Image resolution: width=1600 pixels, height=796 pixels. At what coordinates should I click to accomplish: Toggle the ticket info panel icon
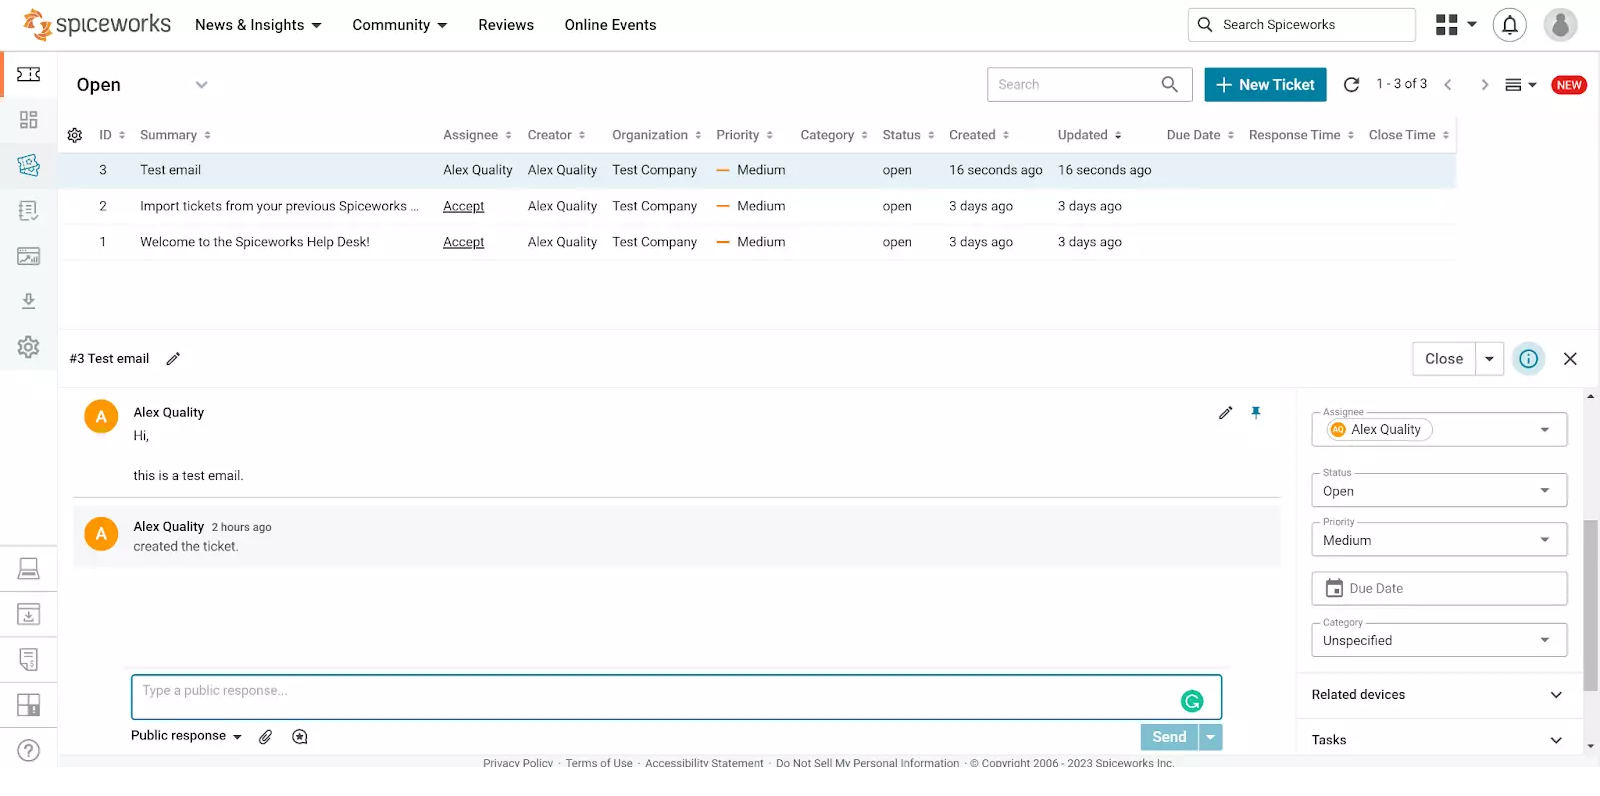pyautogui.click(x=1528, y=359)
